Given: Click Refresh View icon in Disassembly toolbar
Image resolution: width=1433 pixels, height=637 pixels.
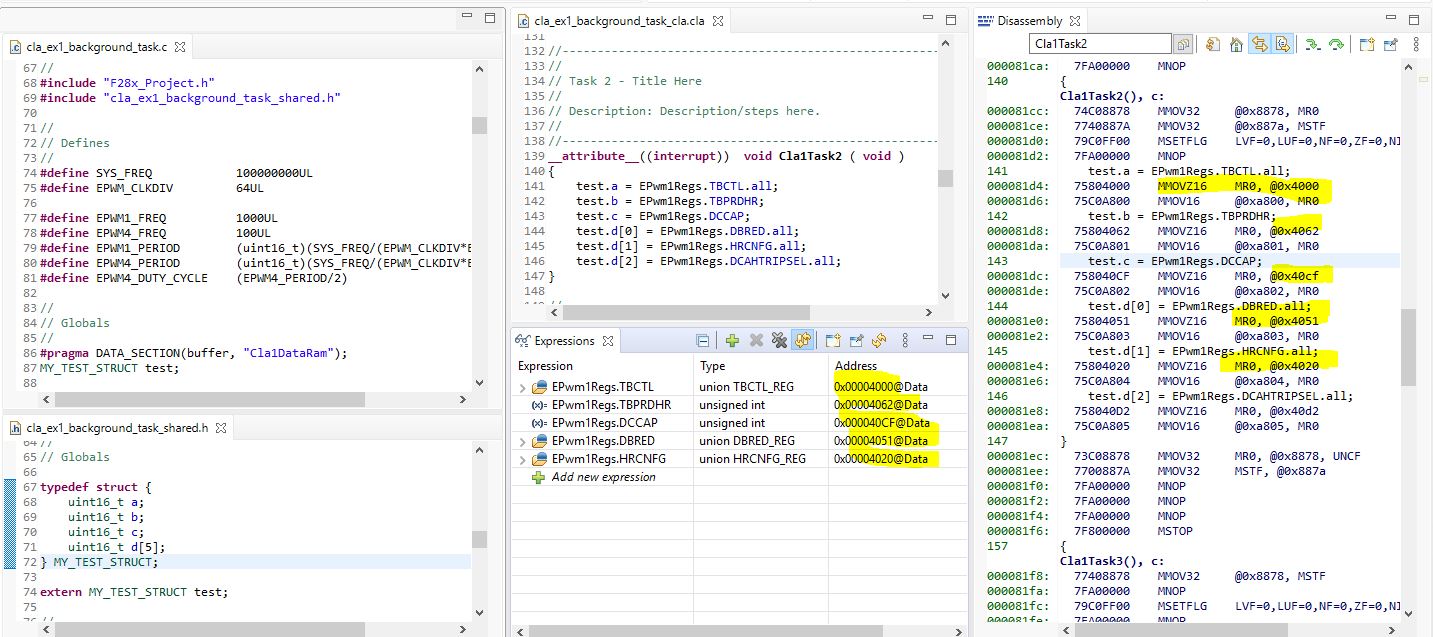Looking at the screenshot, I should 1213,44.
